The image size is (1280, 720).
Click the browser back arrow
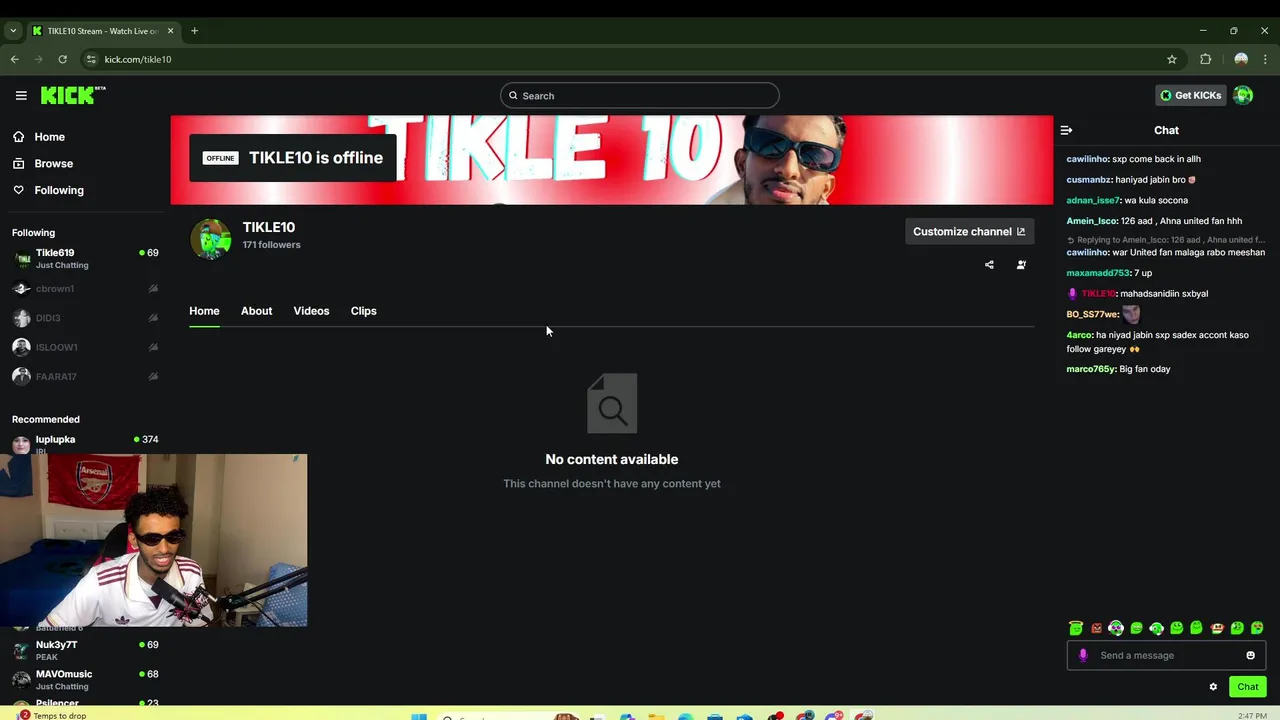14,59
